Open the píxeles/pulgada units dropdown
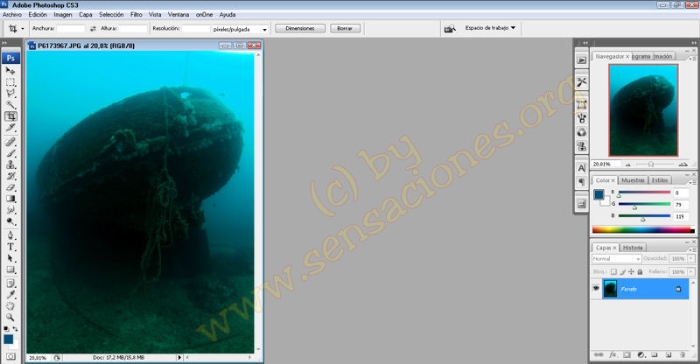This screenshot has height=364, width=700. tap(241, 29)
